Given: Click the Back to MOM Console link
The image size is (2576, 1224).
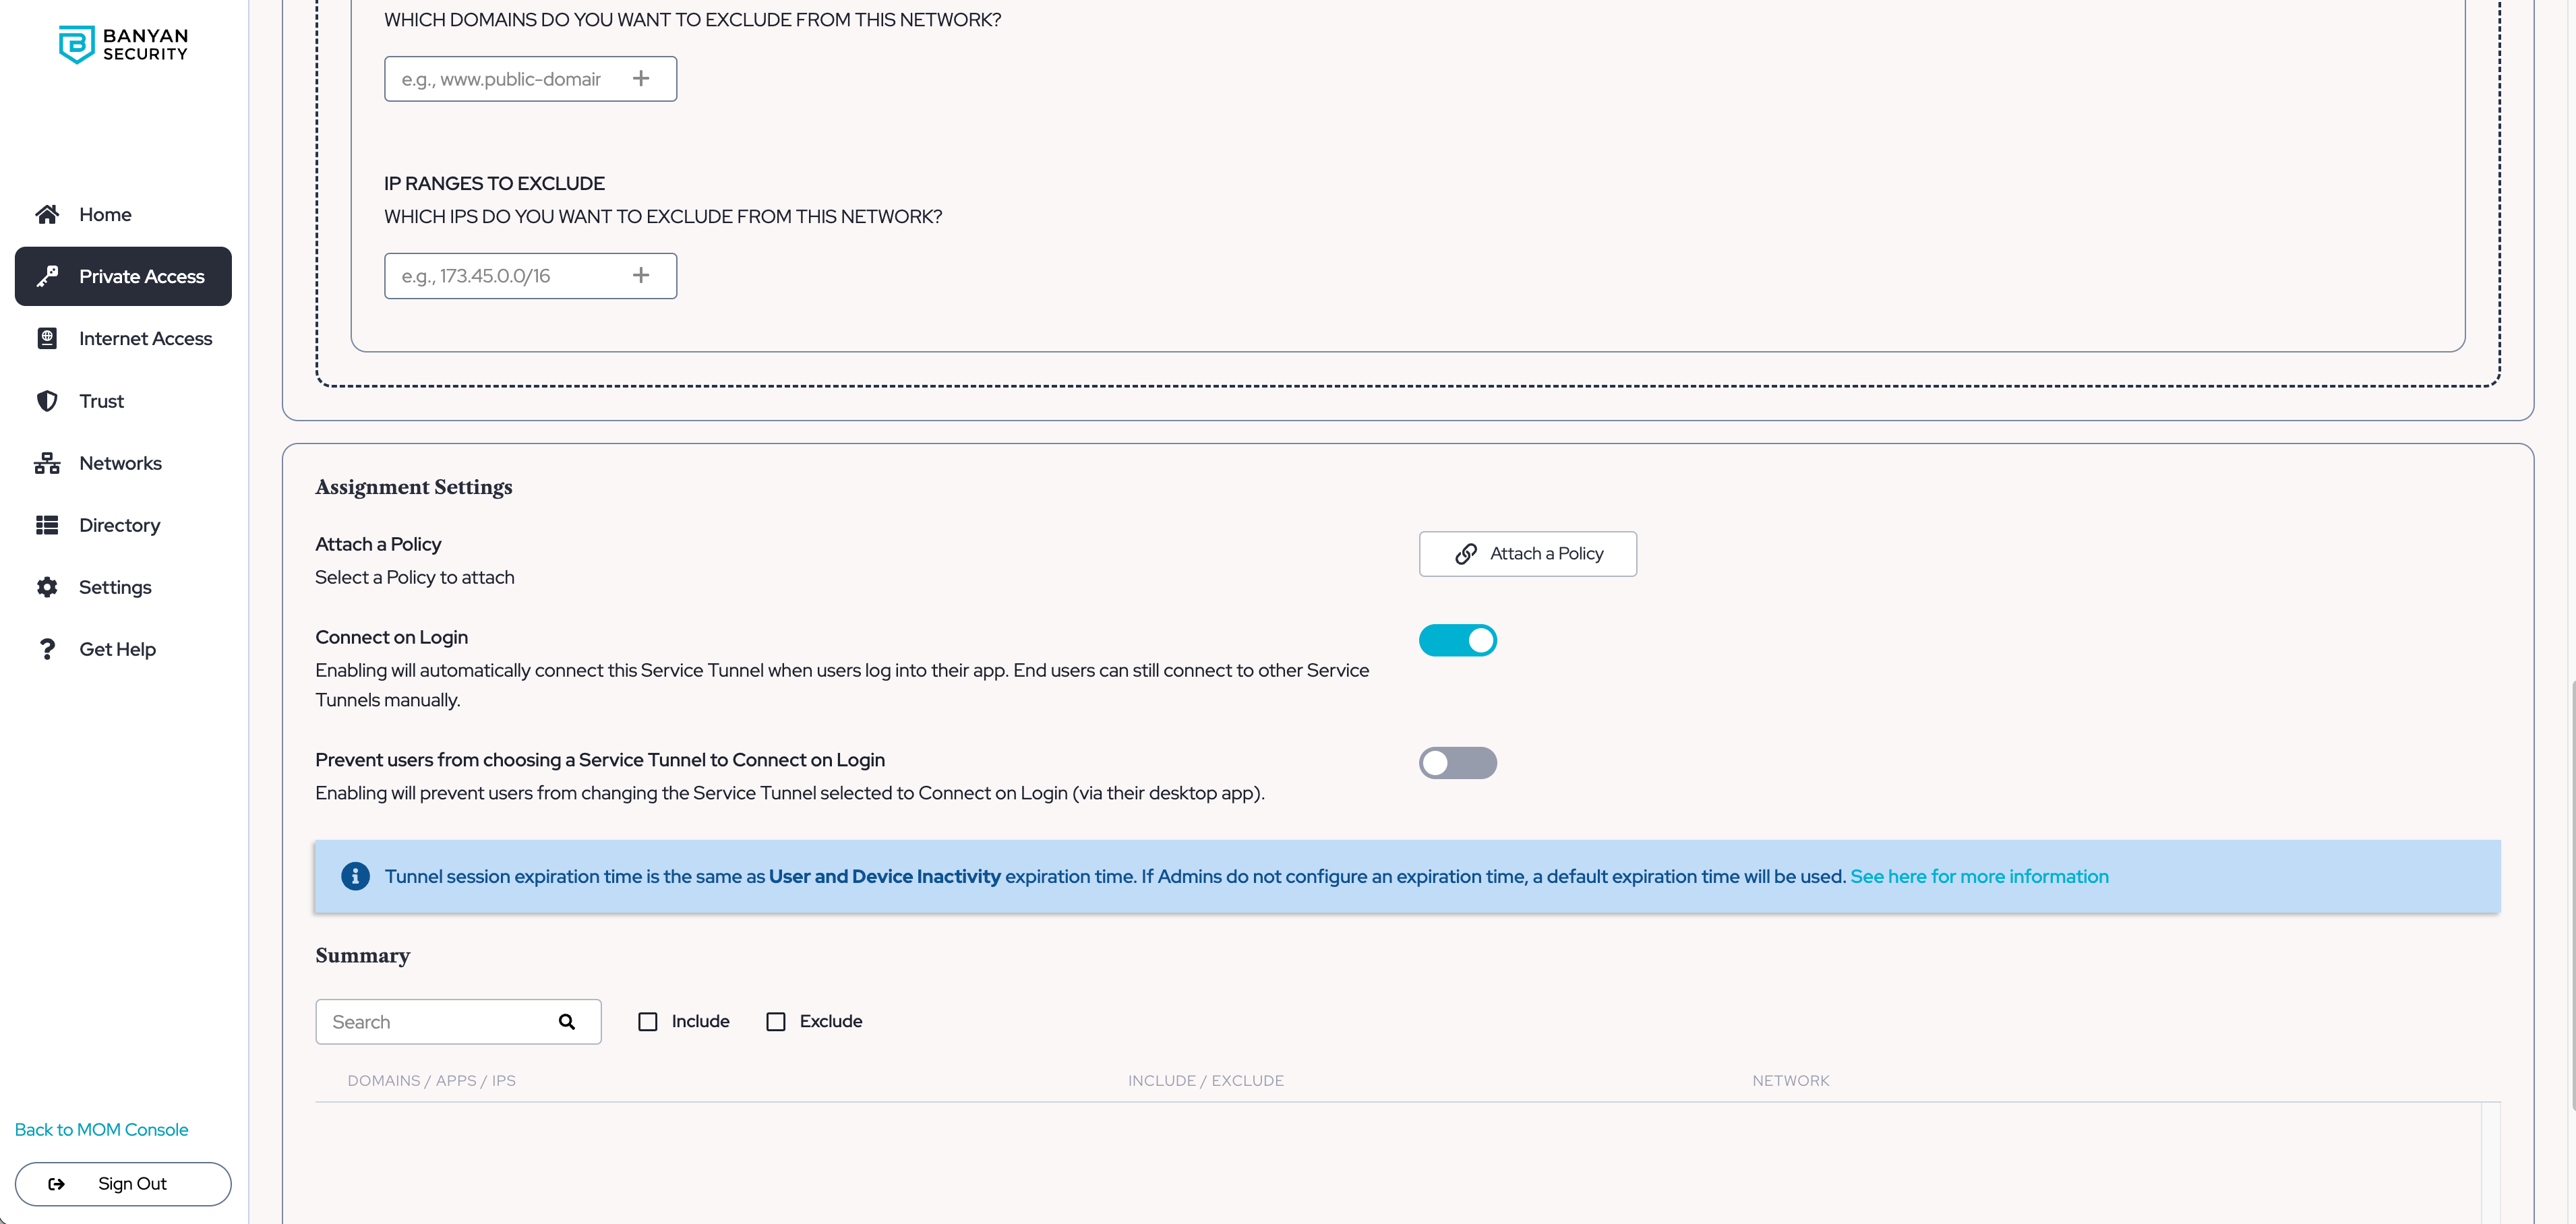Looking at the screenshot, I should click(101, 1129).
